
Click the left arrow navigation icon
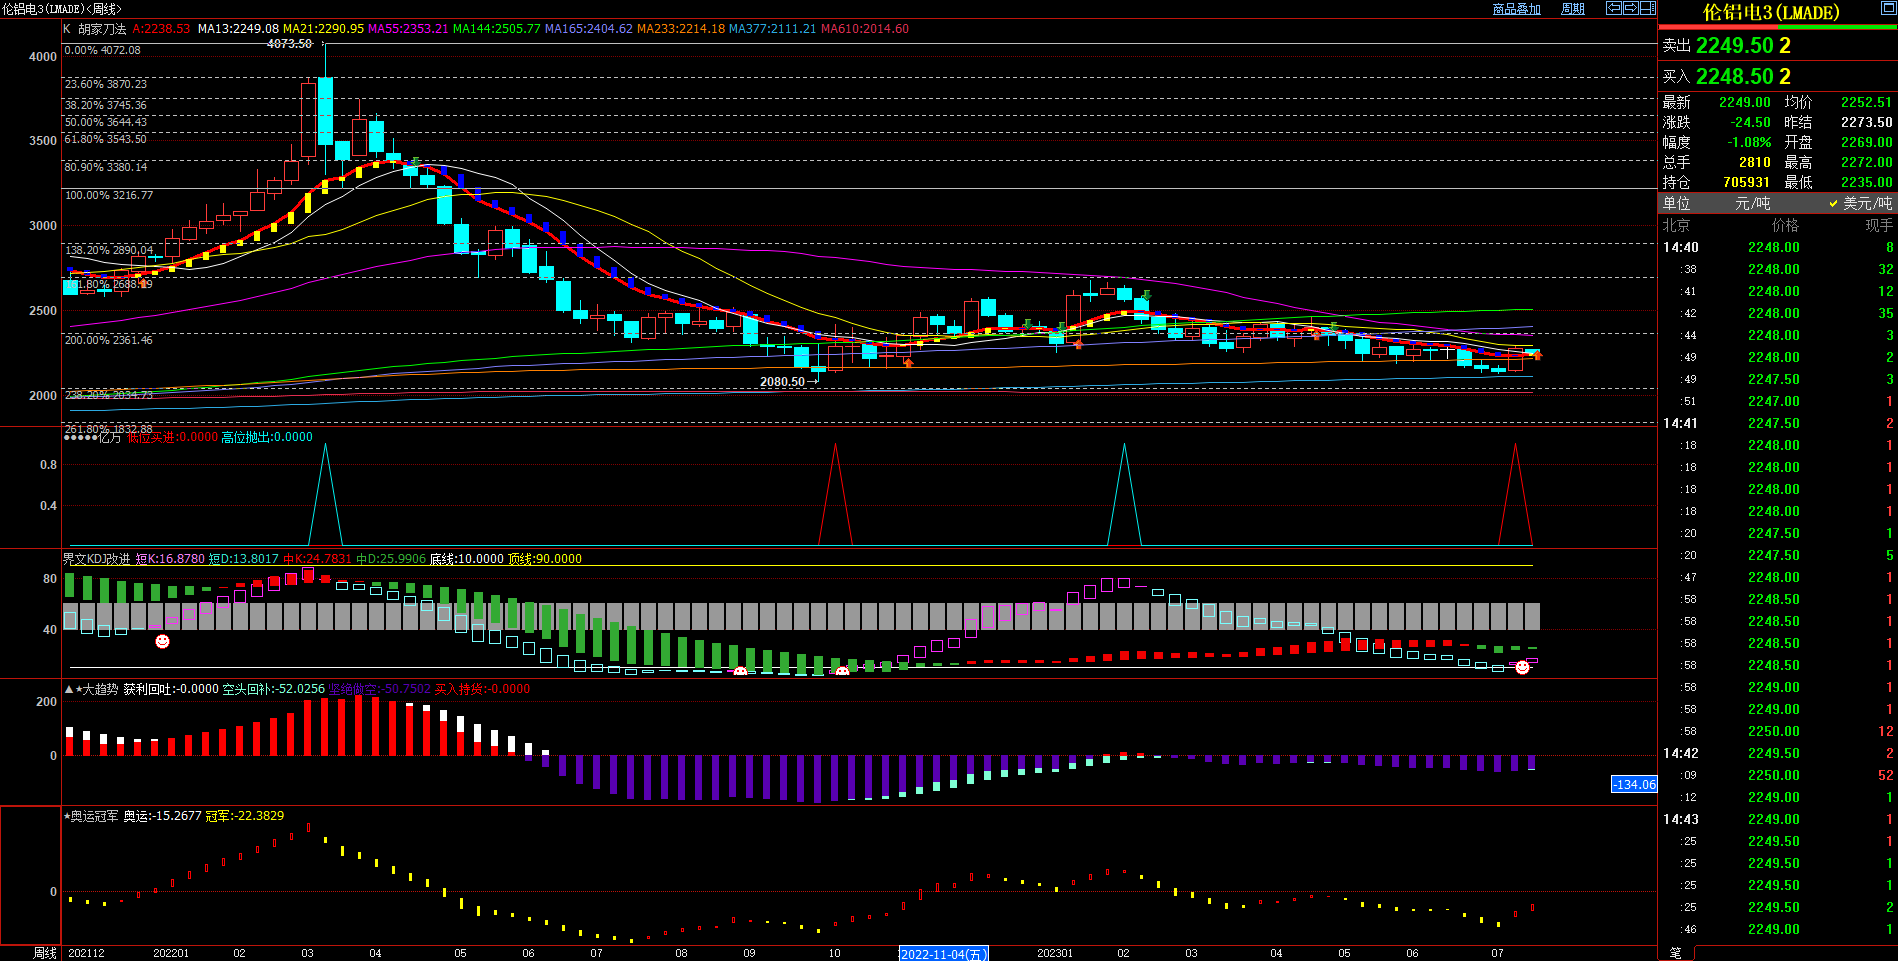pos(1613,8)
